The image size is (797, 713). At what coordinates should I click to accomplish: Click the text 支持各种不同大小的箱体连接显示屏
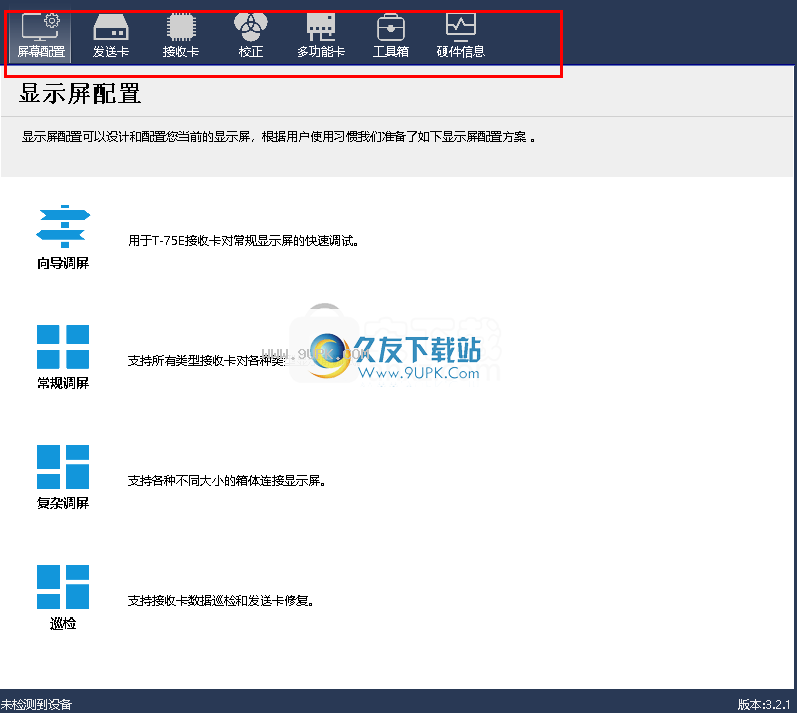coord(227,481)
